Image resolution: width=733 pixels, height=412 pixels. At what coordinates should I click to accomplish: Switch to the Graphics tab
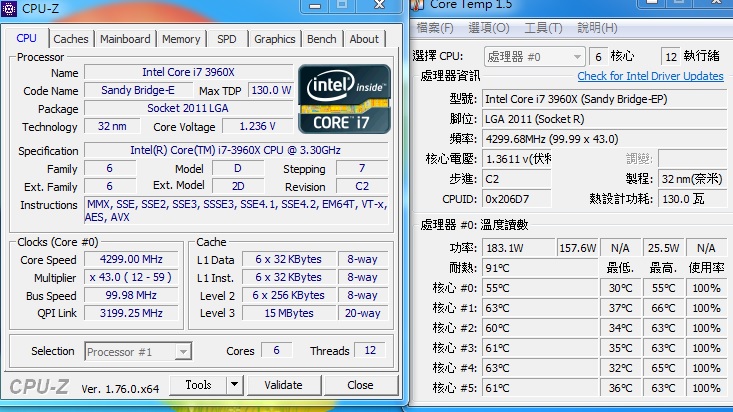[x=274, y=39]
